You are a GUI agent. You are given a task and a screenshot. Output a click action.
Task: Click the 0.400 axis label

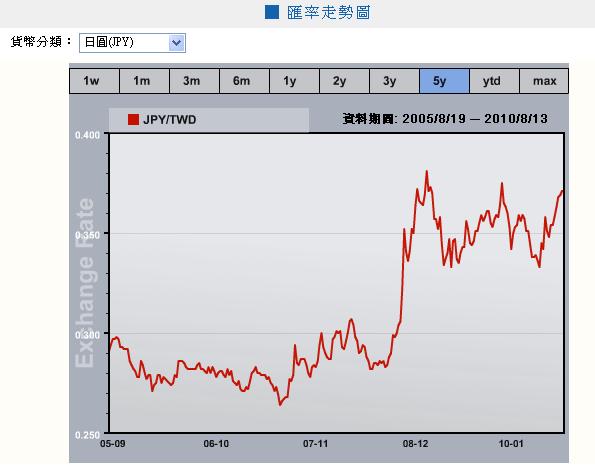click(x=87, y=135)
